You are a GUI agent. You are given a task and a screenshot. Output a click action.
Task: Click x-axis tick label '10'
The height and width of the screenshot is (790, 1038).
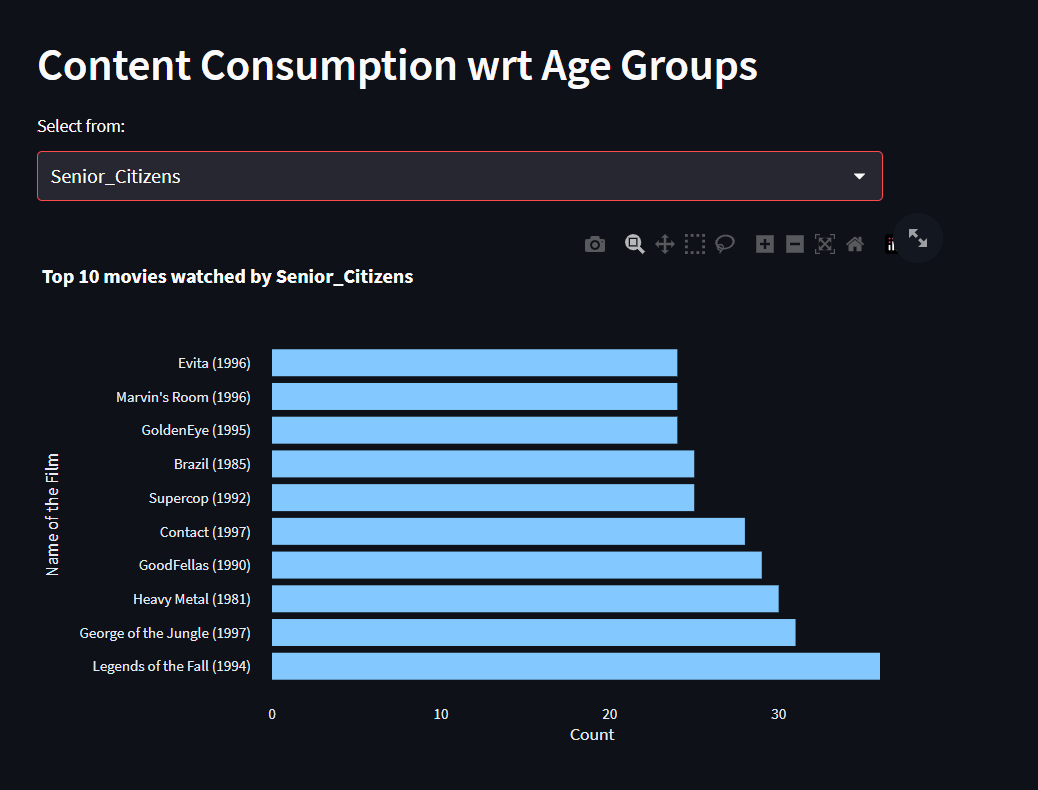pos(441,714)
